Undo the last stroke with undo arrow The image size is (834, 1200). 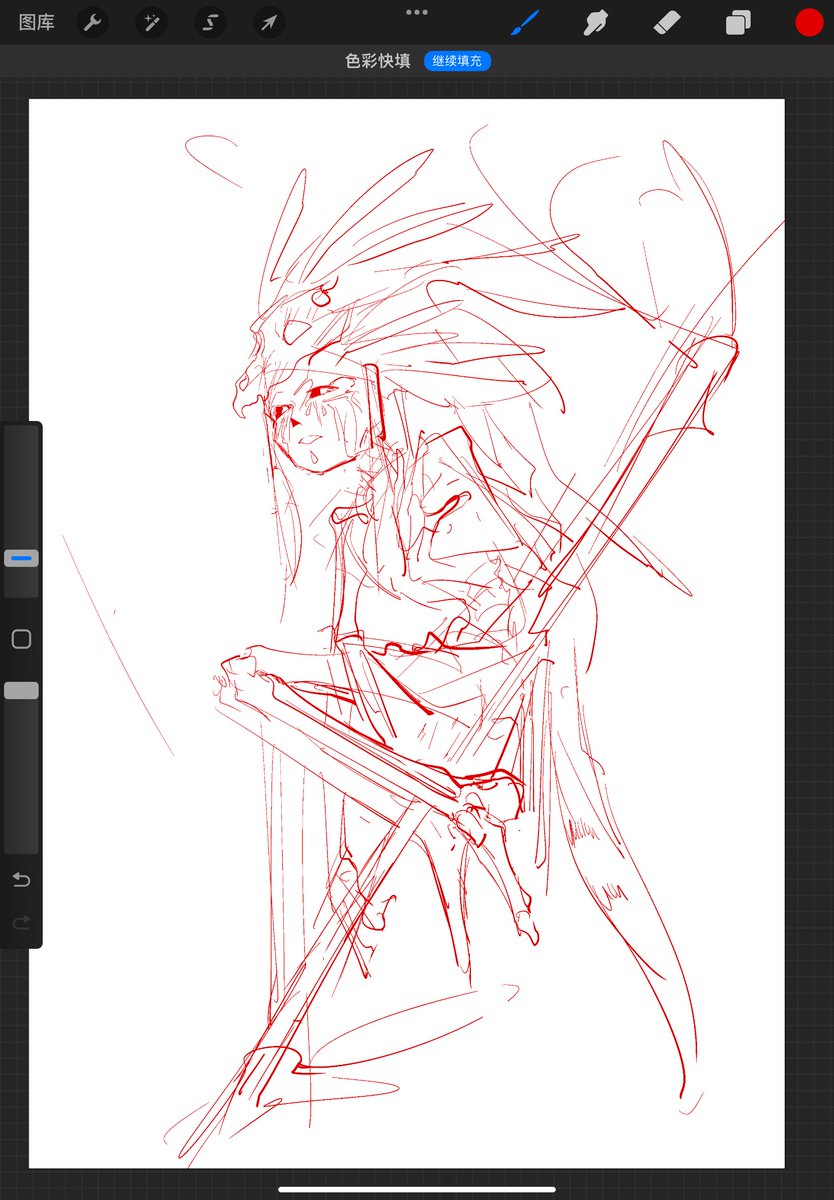click(x=21, y=879)
